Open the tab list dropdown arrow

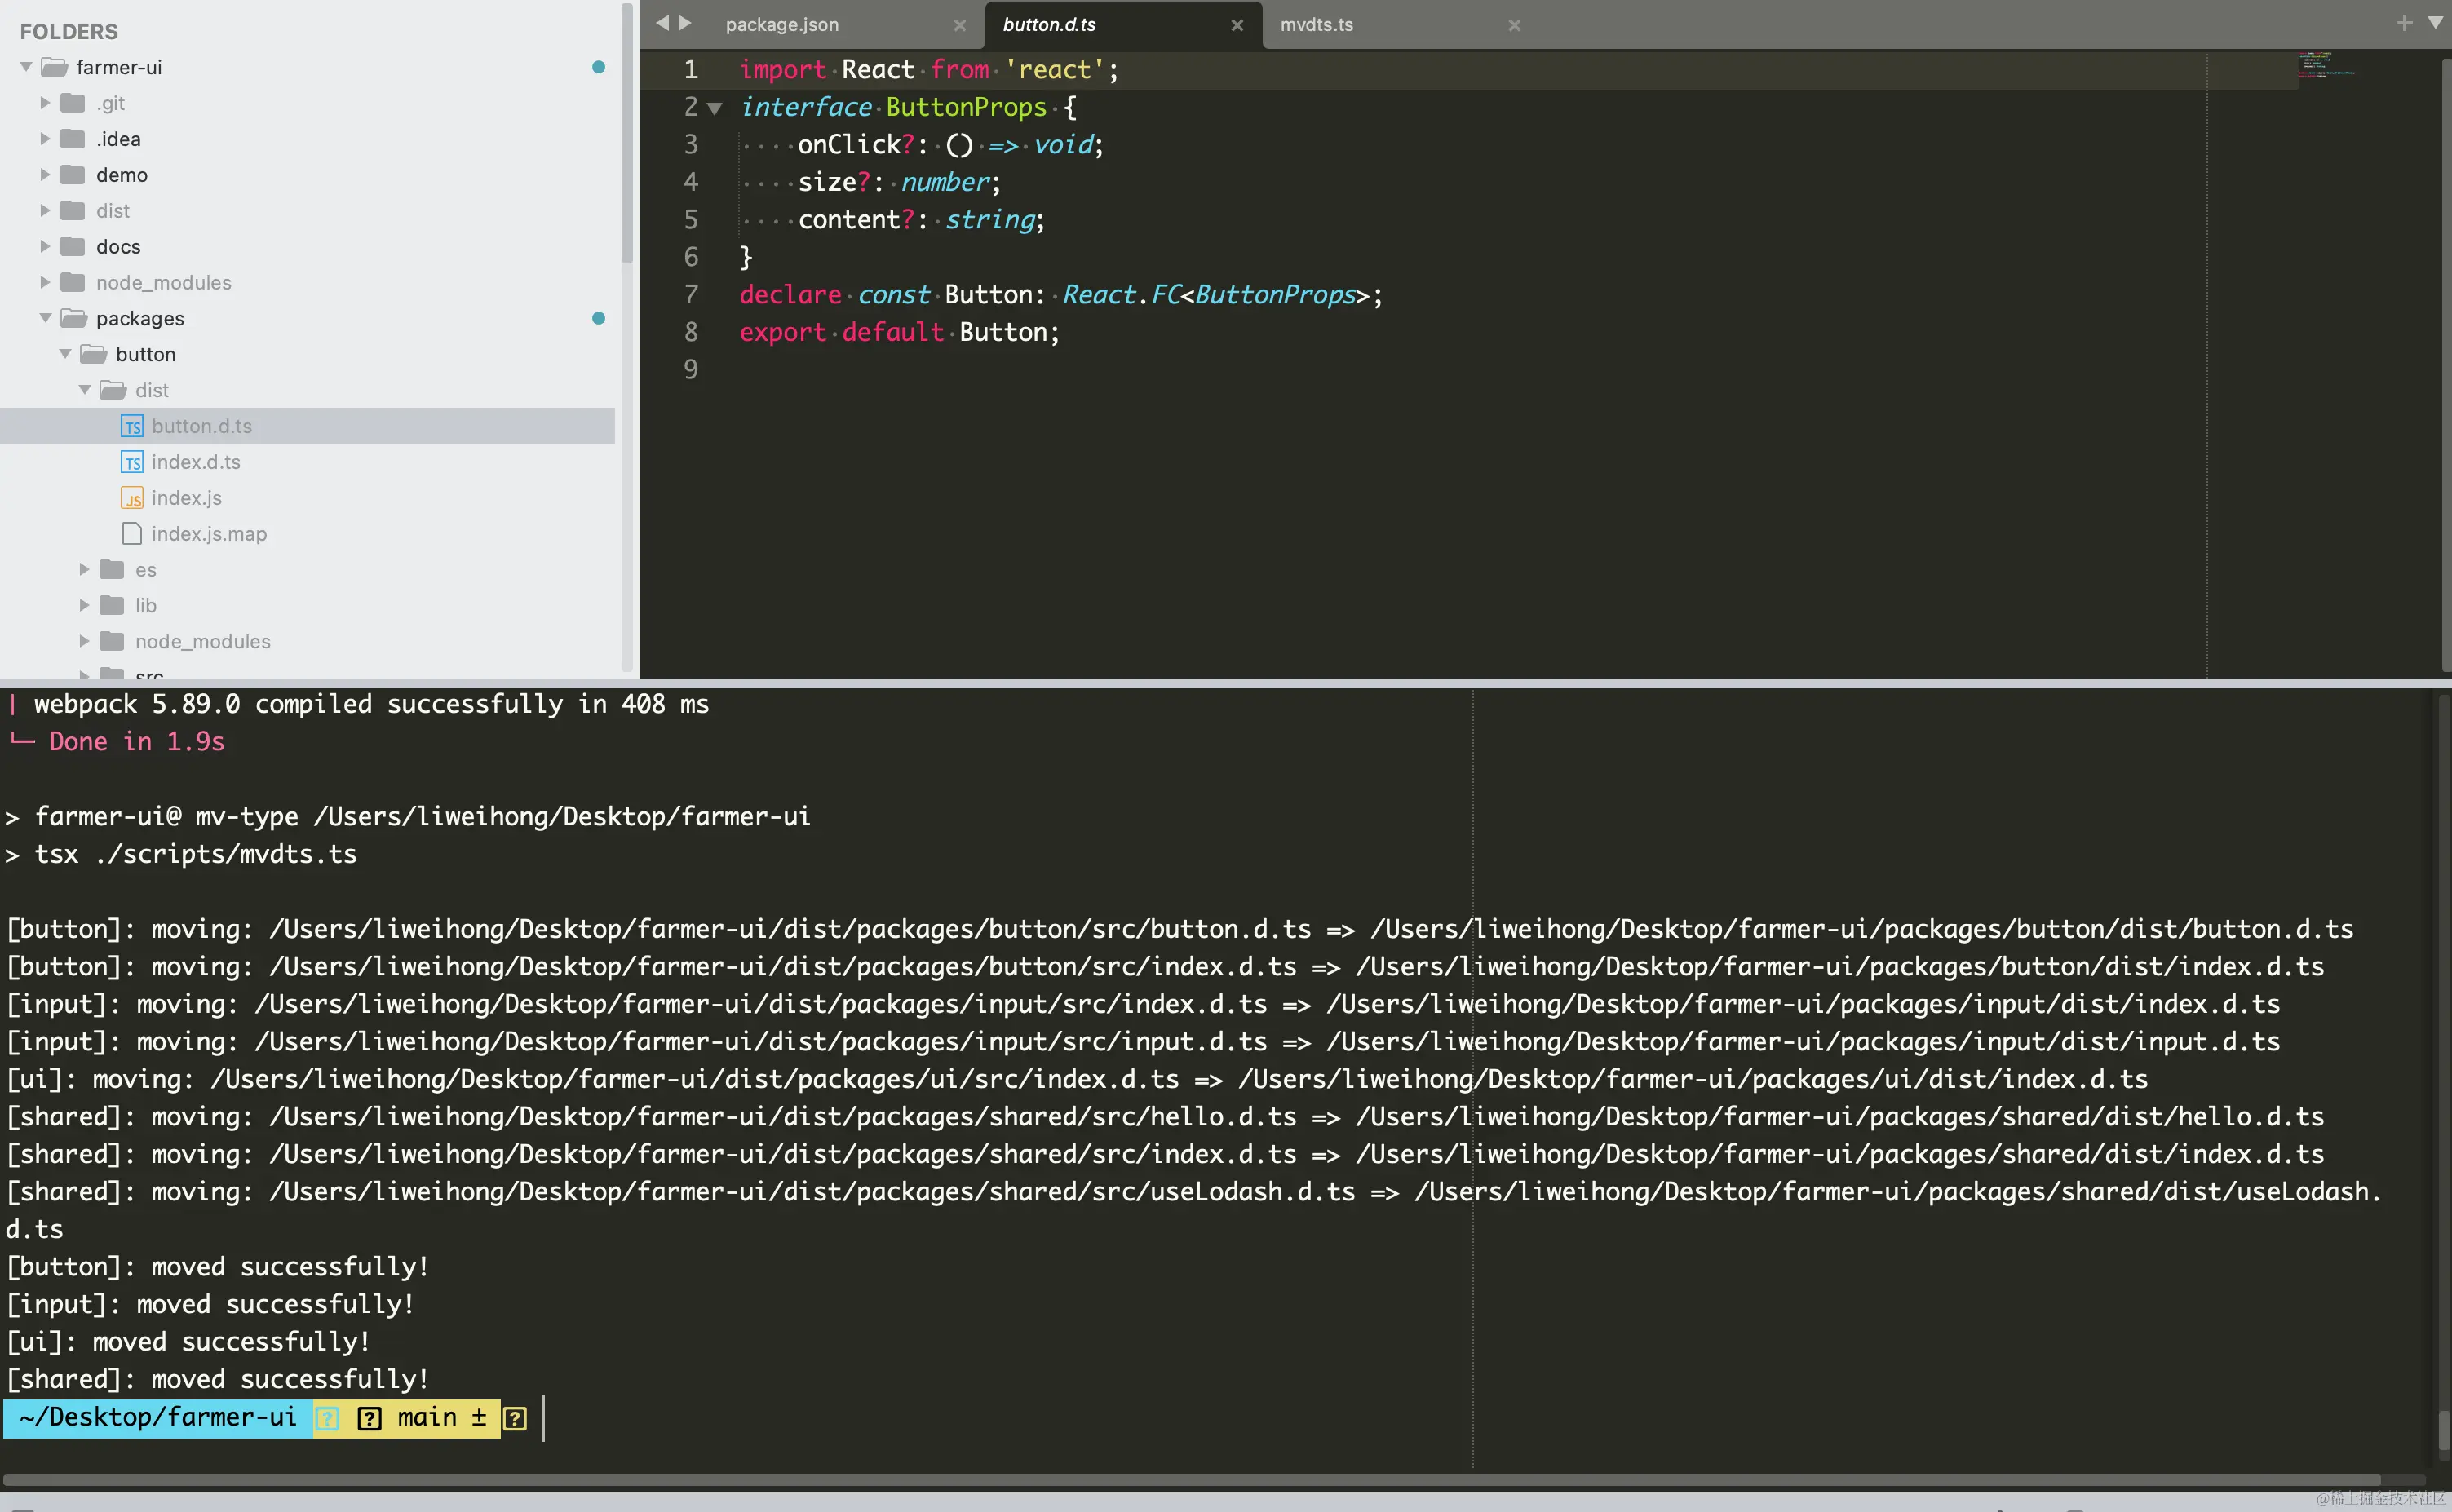2435,22
